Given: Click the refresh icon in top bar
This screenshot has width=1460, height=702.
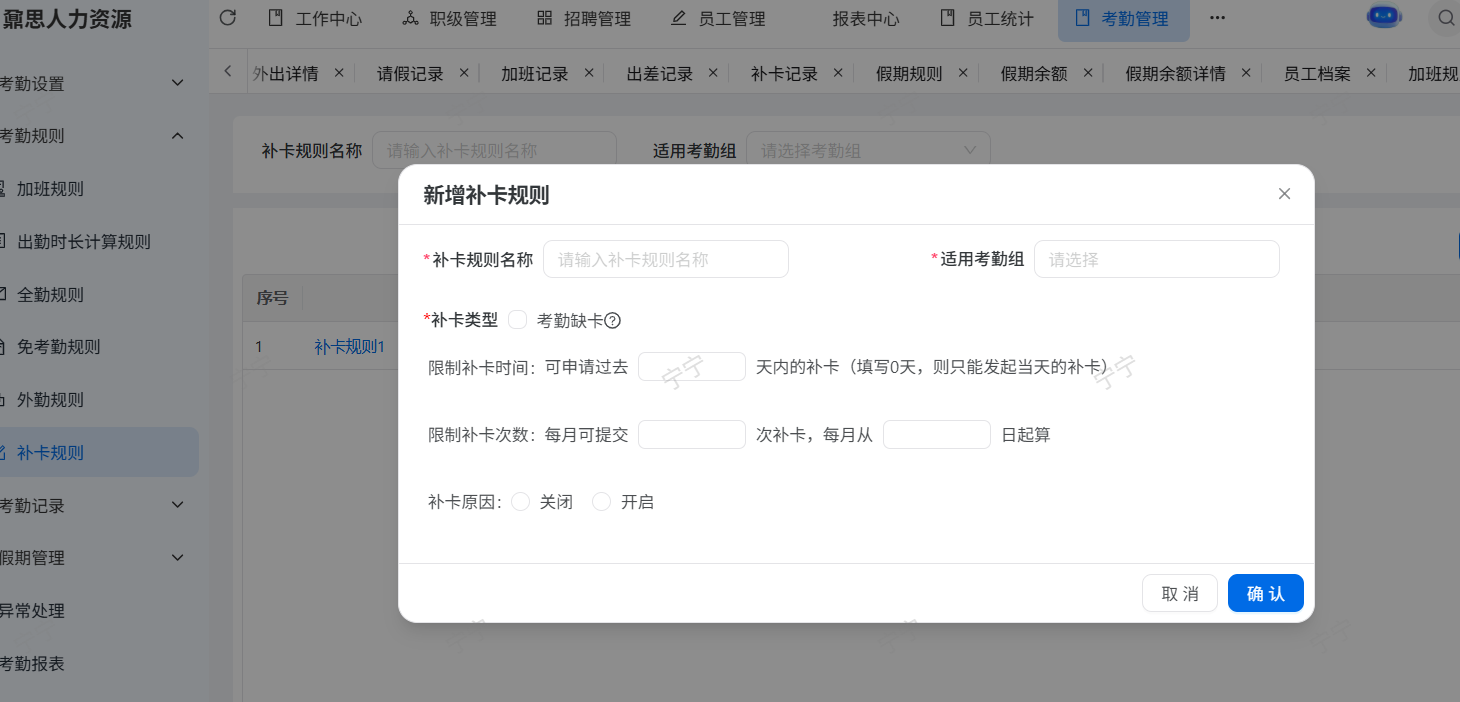Looking at the screenshot, I should (227, 18).
